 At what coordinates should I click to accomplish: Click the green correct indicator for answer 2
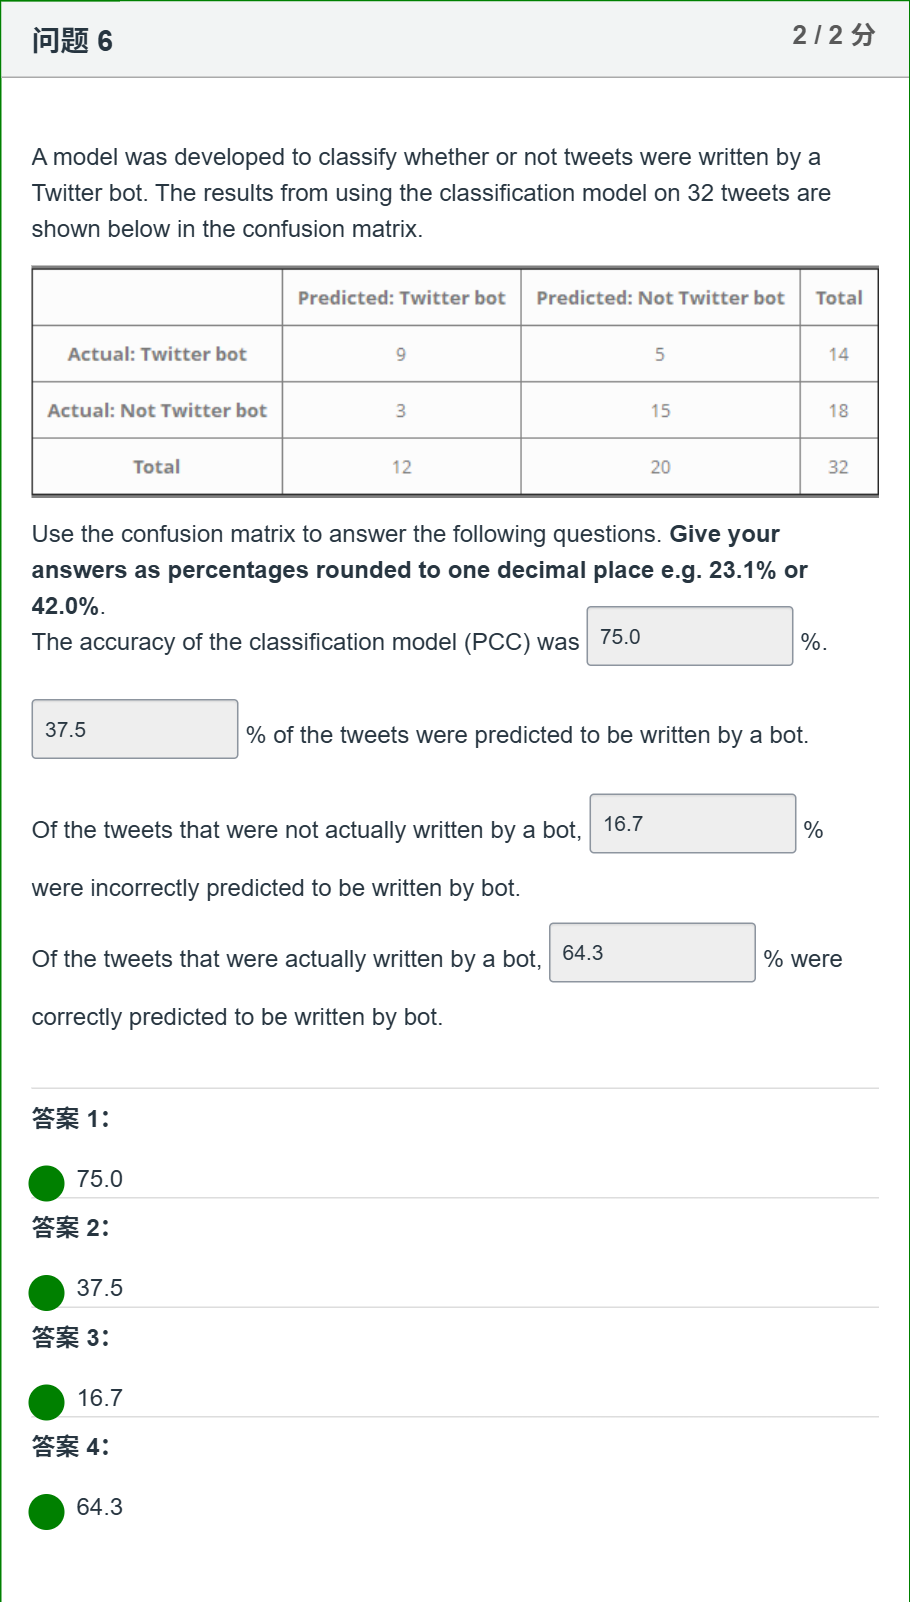coord(46,1292)
